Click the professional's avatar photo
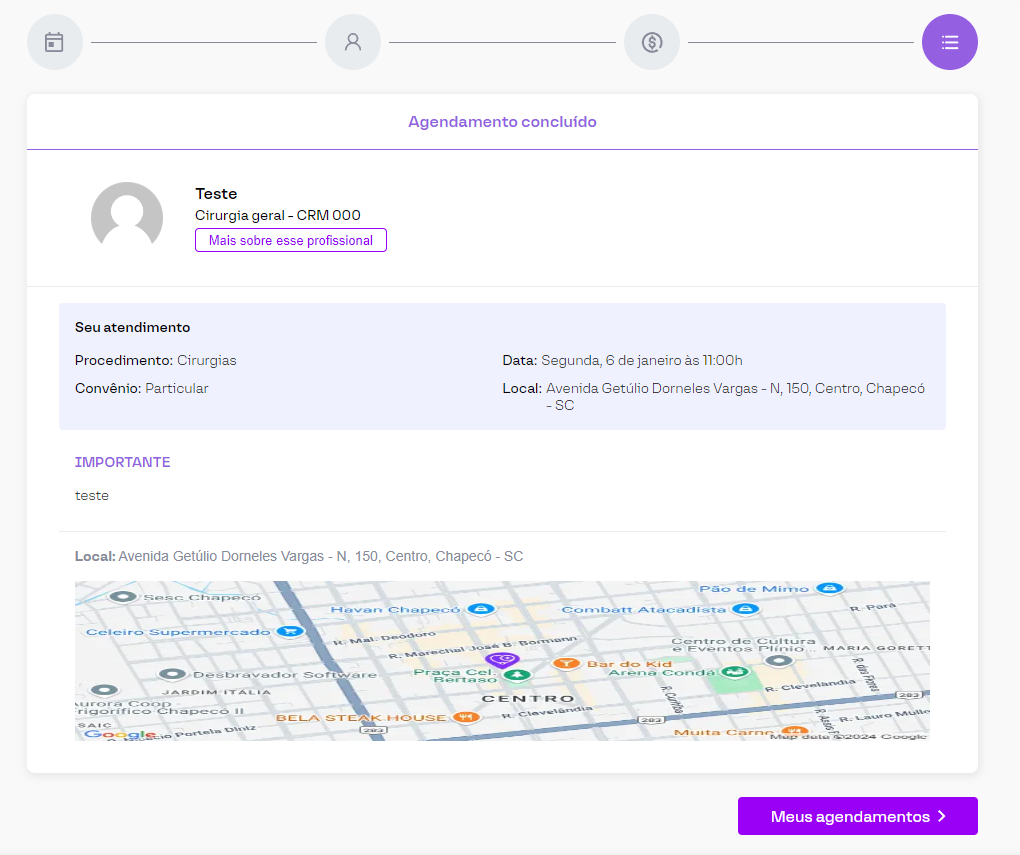Image resolution: width=1020 pixels, height=855 pixels. point(127,217)
